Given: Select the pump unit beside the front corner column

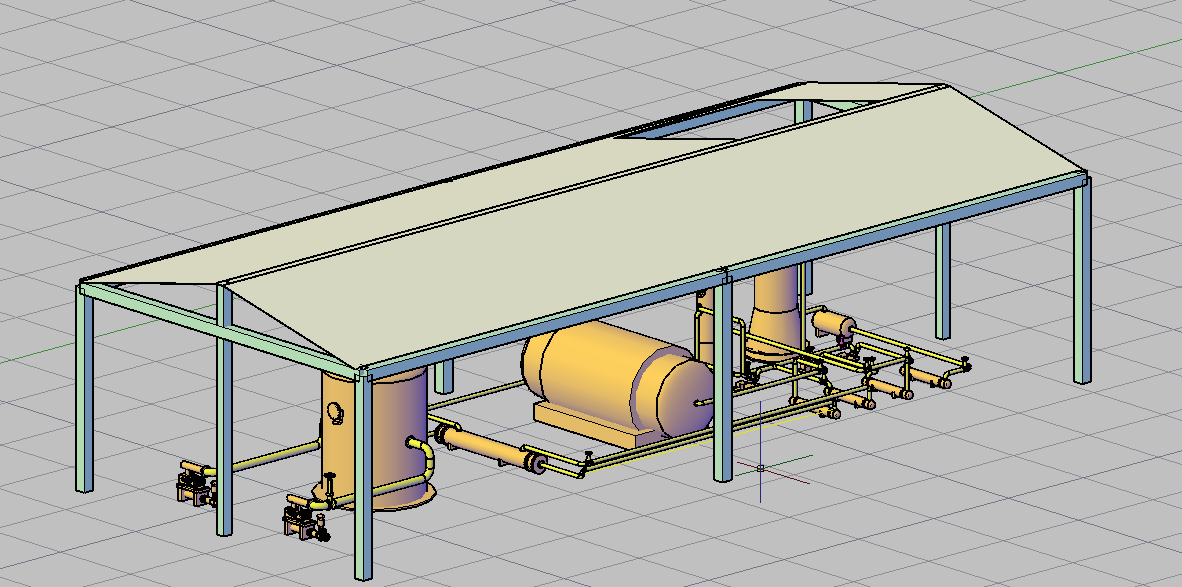Looking at the screenshot, I should point(305,520).
